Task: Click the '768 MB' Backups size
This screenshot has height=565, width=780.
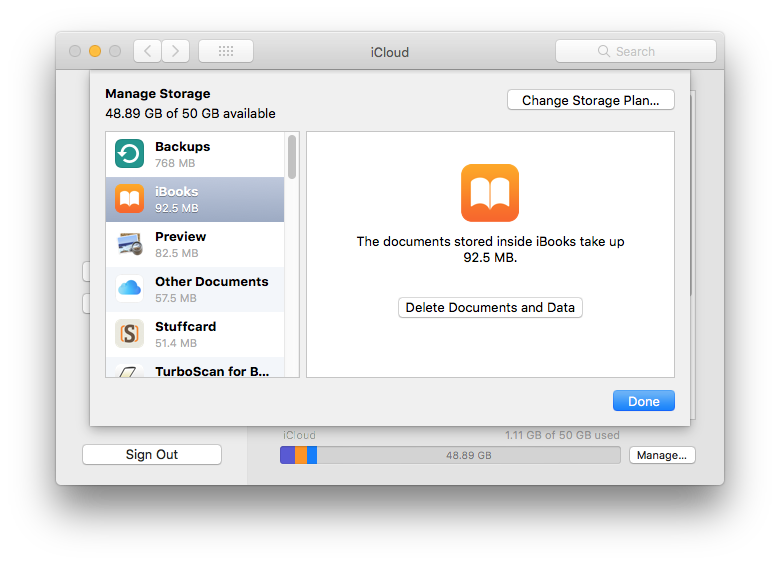Action: tap(175, 163)
